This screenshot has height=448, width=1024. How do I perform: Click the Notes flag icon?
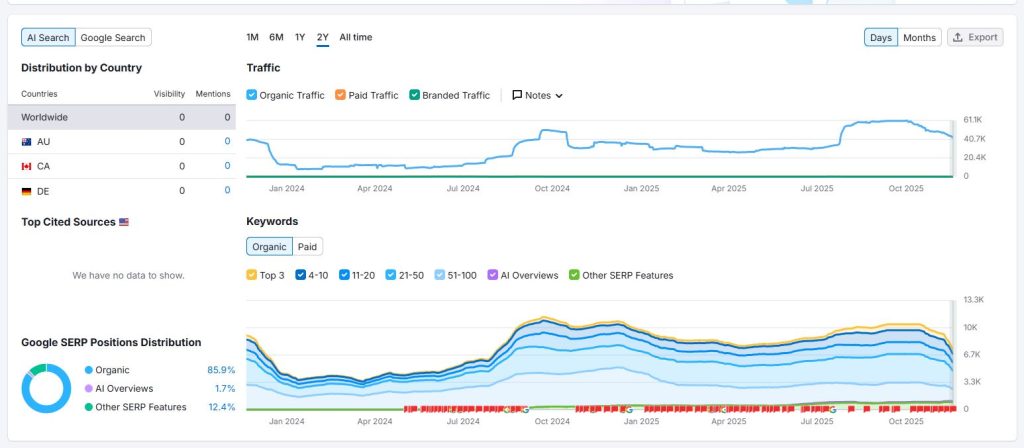[x=517, y=96]
